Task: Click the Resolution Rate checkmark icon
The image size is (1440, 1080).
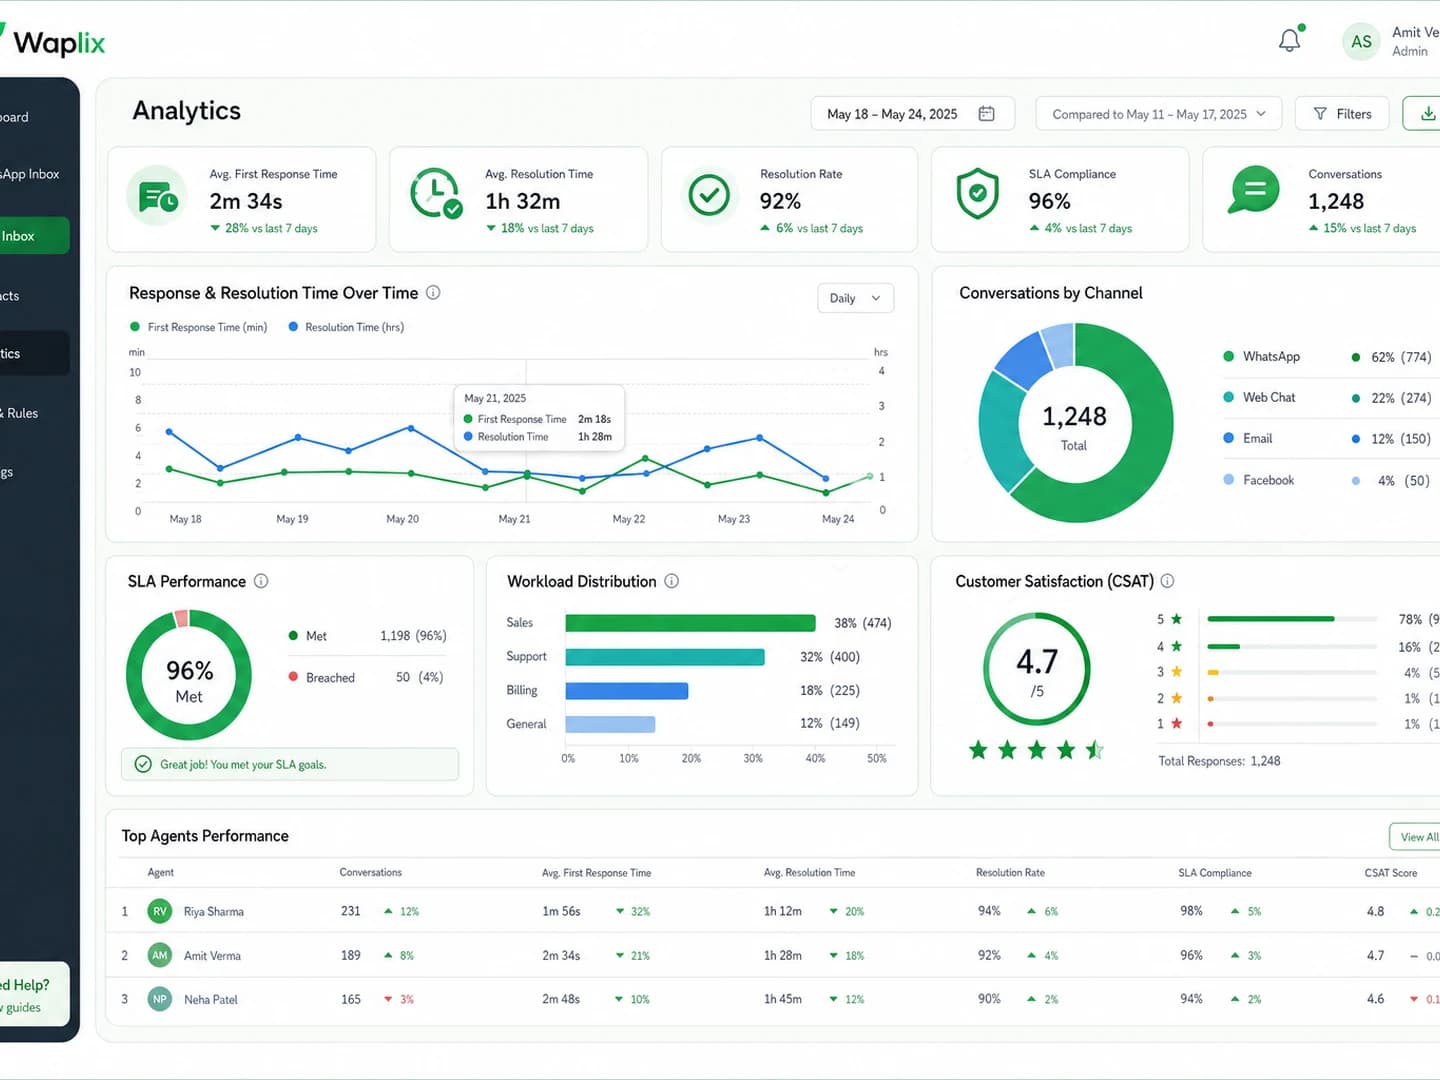Action: pos(709,195)
